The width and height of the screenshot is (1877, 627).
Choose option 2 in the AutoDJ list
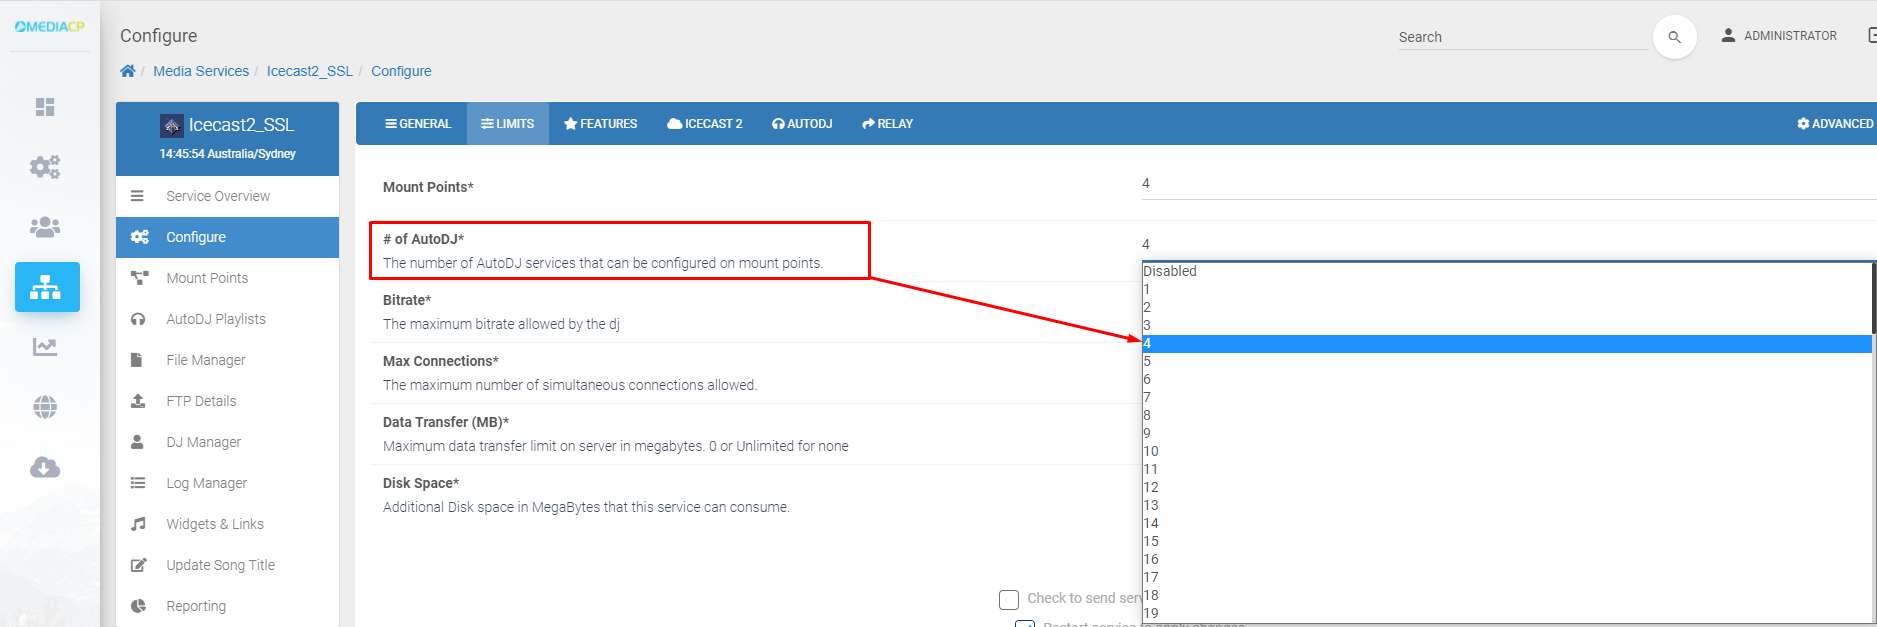1507,307
